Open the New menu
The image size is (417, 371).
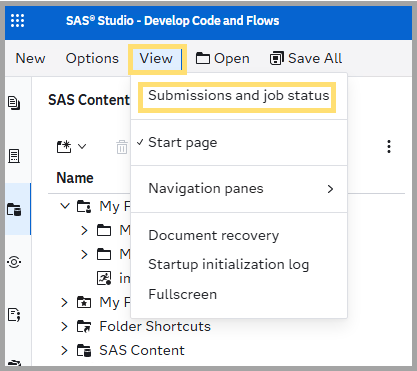[30, 59]
